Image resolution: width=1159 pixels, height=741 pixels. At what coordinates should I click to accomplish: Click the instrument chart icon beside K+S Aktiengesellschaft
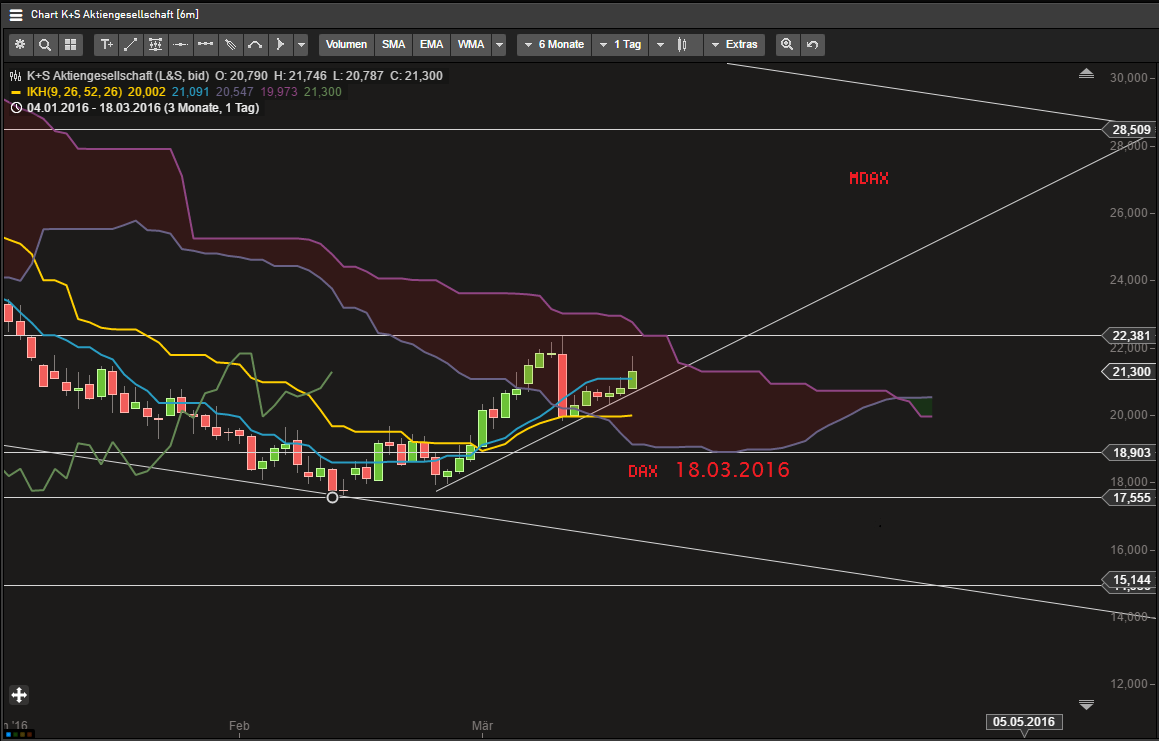16,75
